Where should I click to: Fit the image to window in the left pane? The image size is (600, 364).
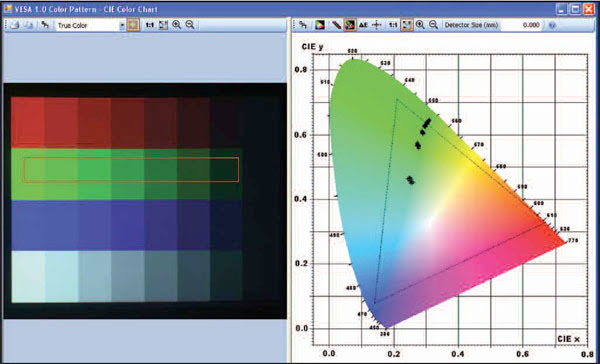[163, 25]
